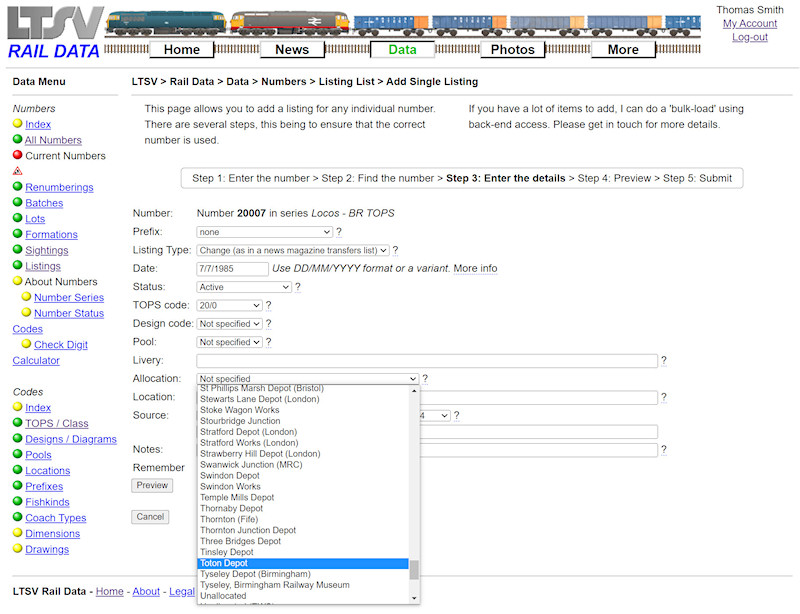Click the green icon next to TOPS / Class
This screenshot has height=614, width=800.
(17, 423)
